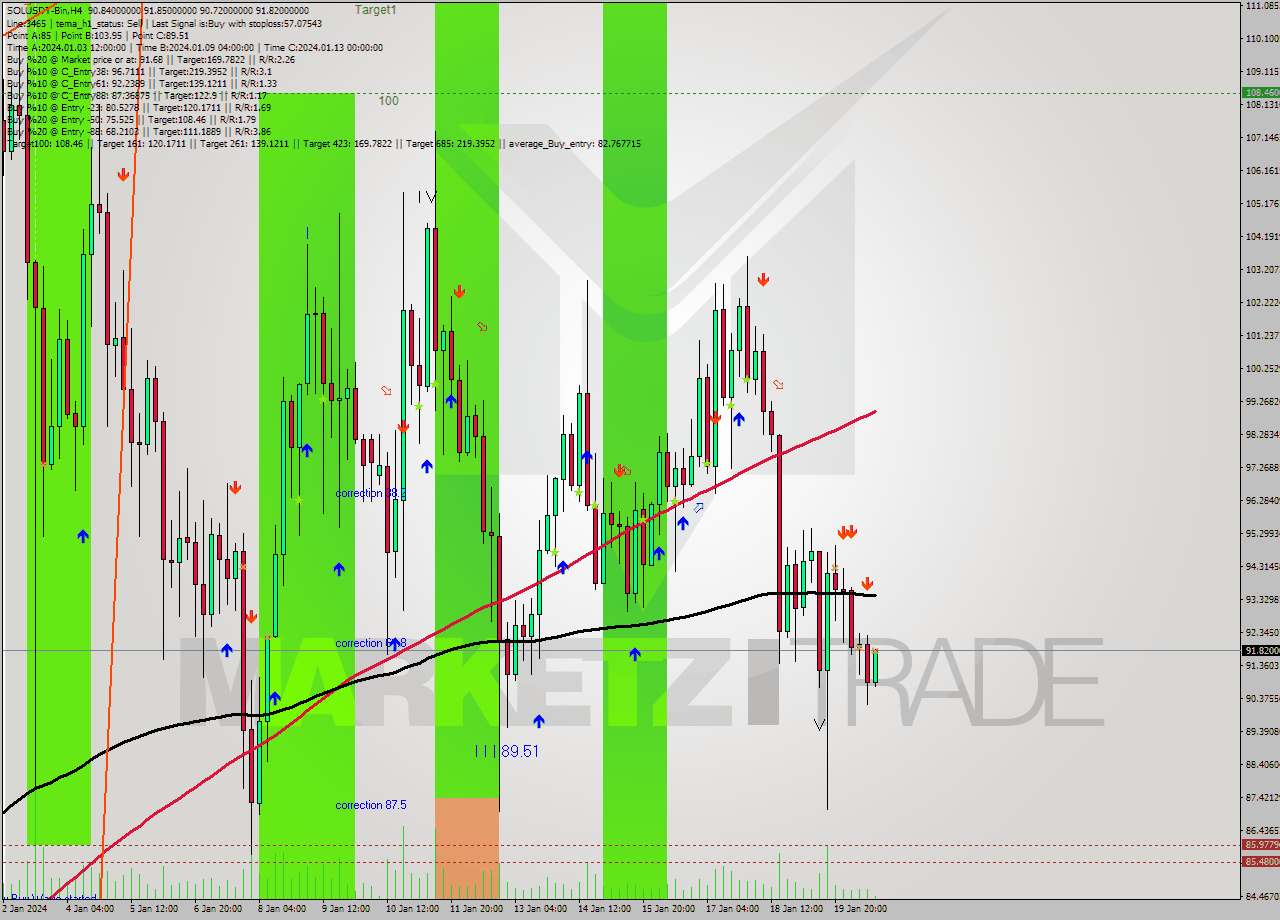Viewport: 1280px width, 920px height.
Task: Click the 84.4670 price axis label
Action: [x=1263, y=896]
